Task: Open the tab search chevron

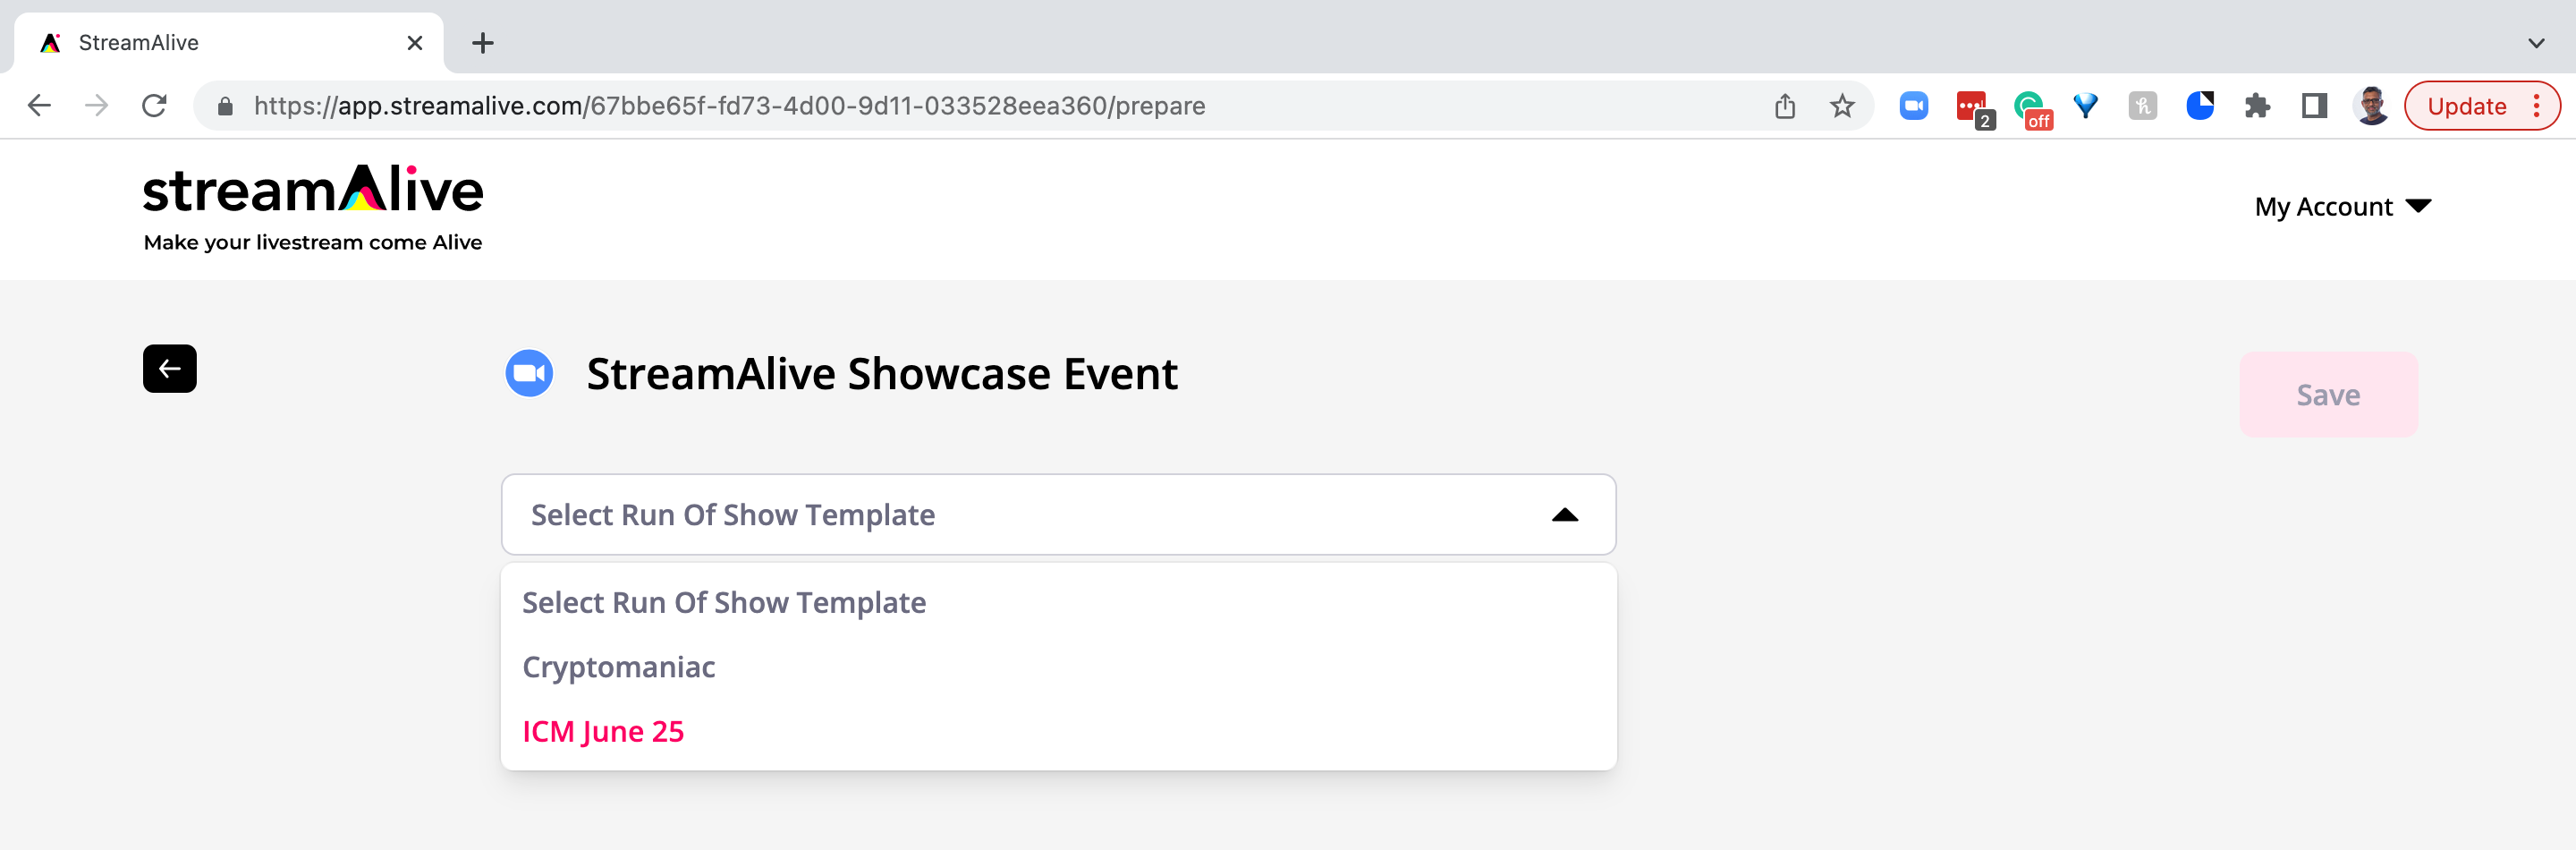Action: [2536, 43]
